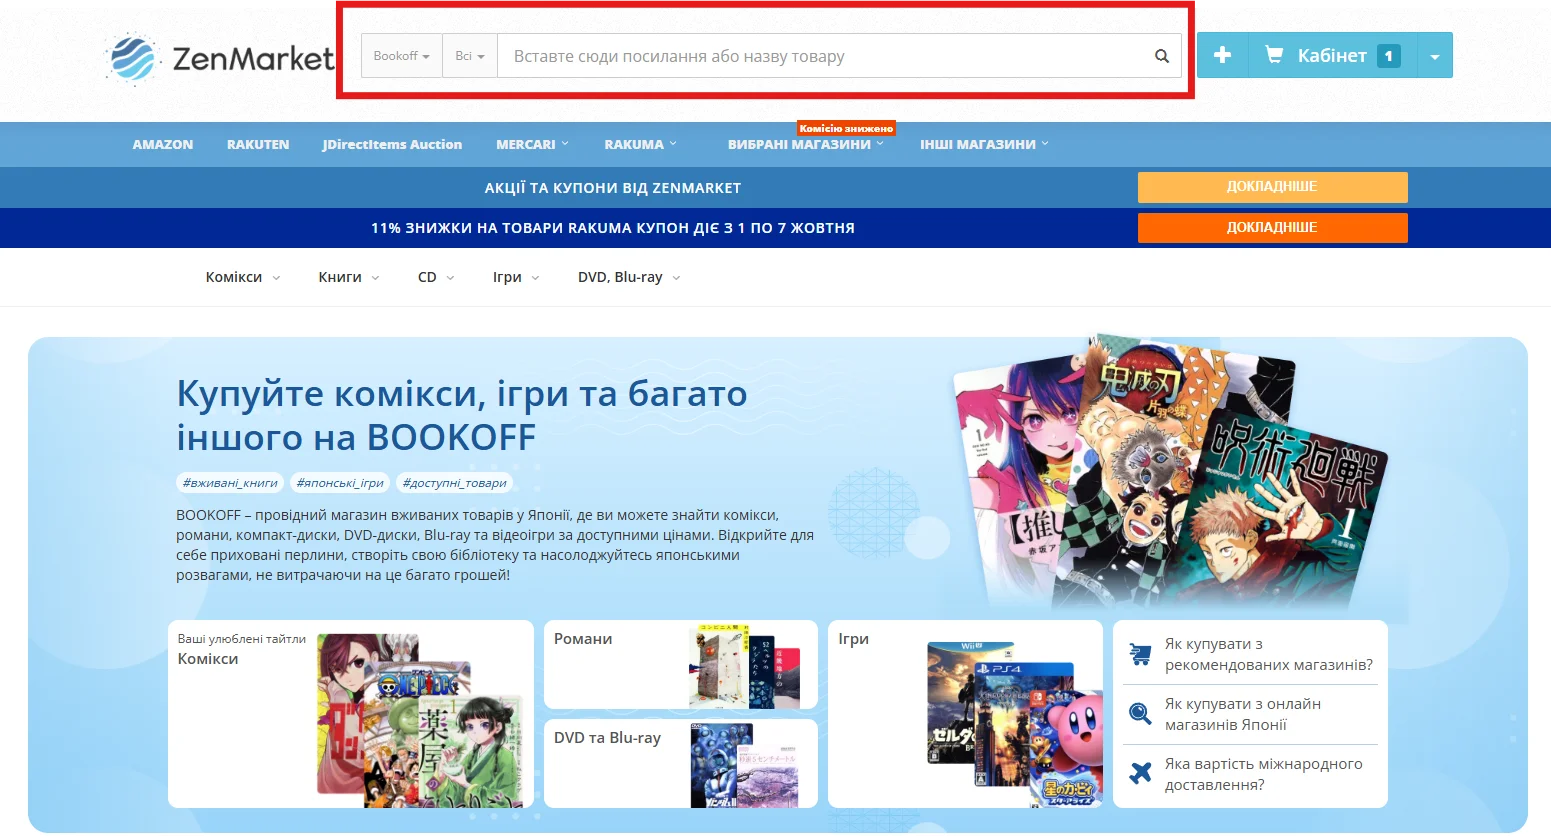Open Яка вартість міжнародного доставлення link

1263,774
